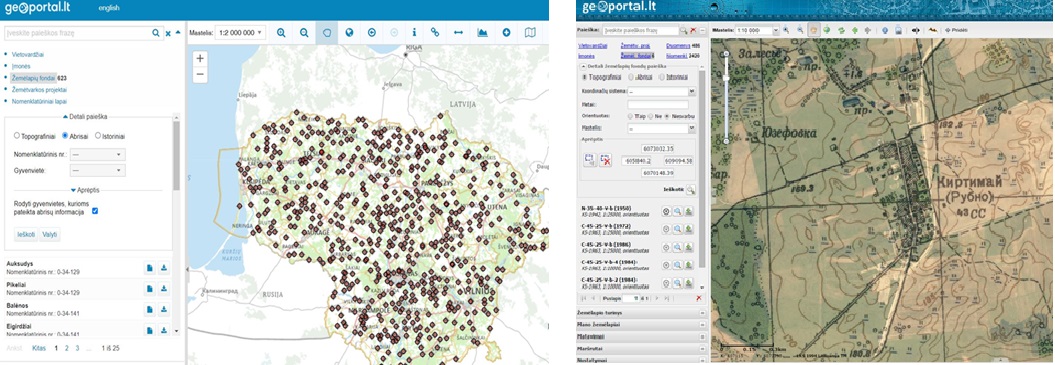
Task: Click the Metai input in right window
Action: point(658,104)
